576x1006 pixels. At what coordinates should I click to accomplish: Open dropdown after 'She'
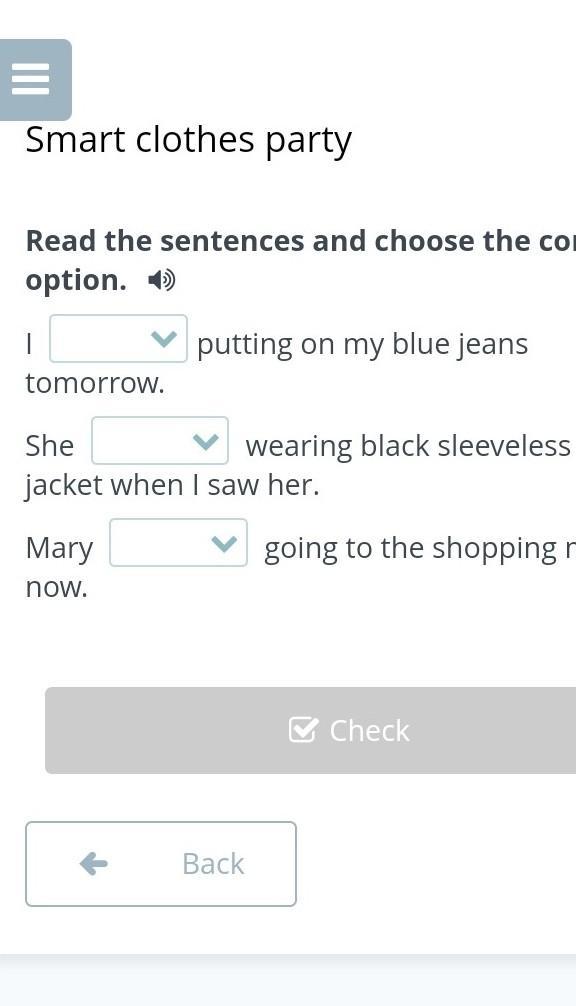click(160, 440)
